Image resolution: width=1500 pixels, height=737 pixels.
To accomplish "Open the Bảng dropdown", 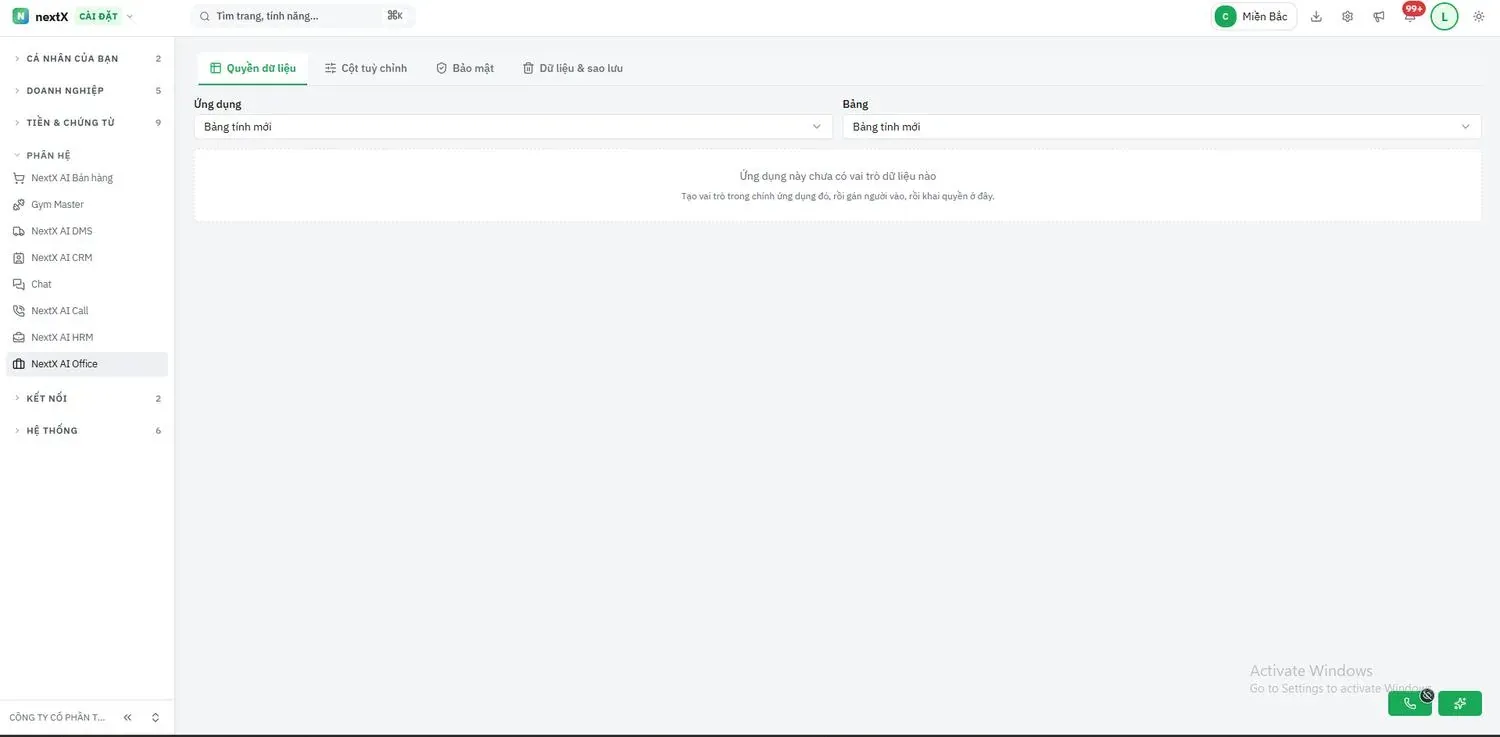I will coord(1162,127).
